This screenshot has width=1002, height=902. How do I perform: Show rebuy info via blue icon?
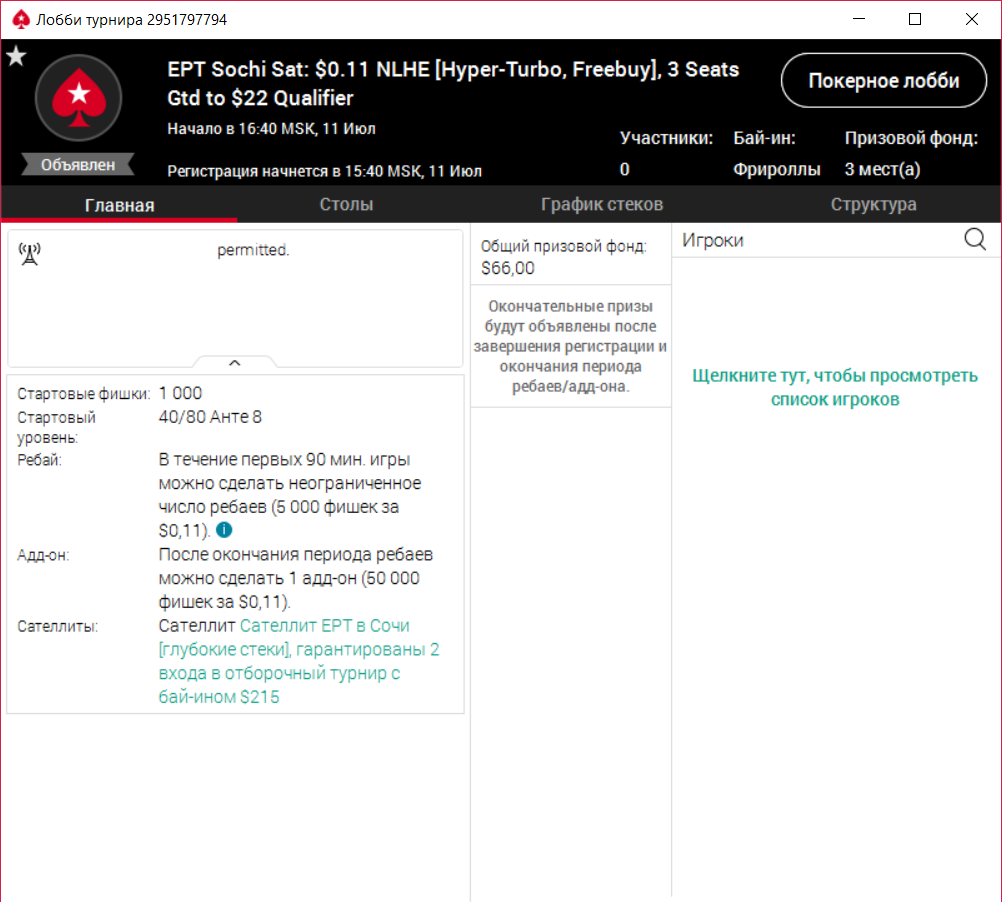click(x=224, y=530)
